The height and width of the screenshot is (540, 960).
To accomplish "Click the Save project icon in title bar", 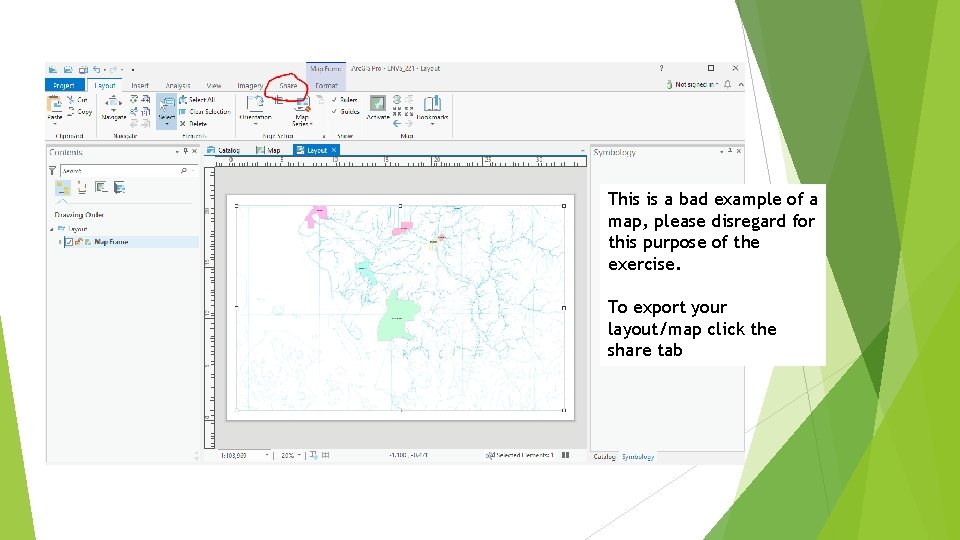I will point(83,69).
